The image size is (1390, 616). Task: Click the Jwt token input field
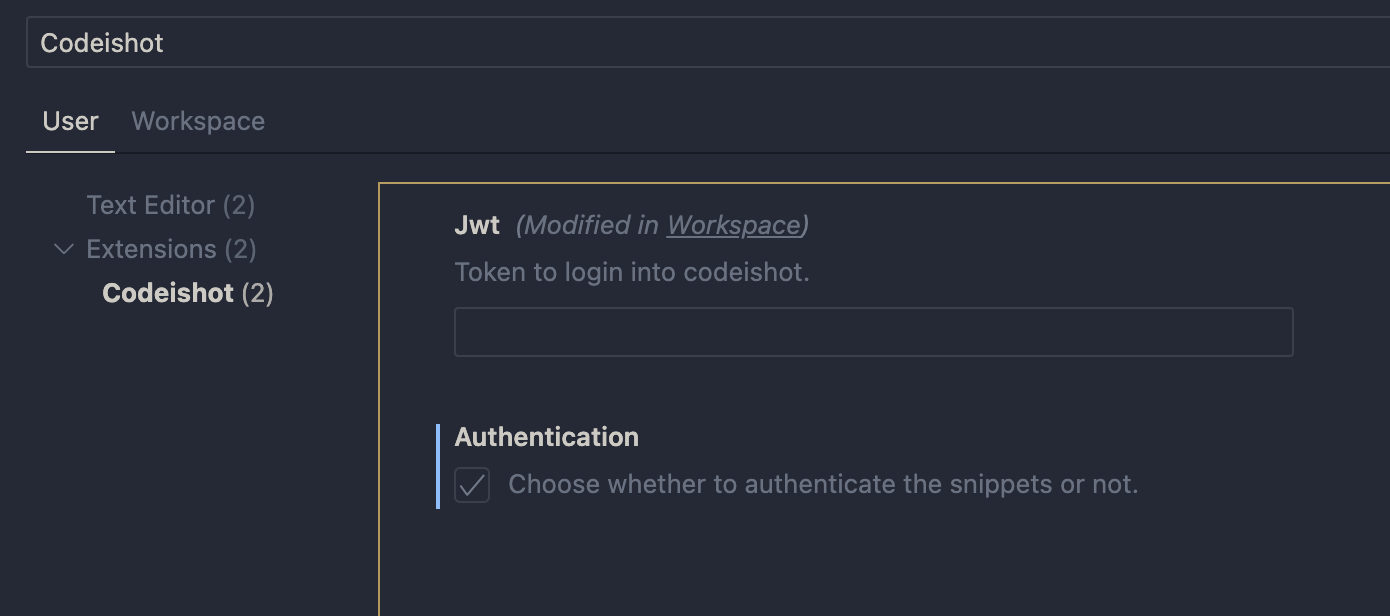pyautogui.click(x=874, y=332)
